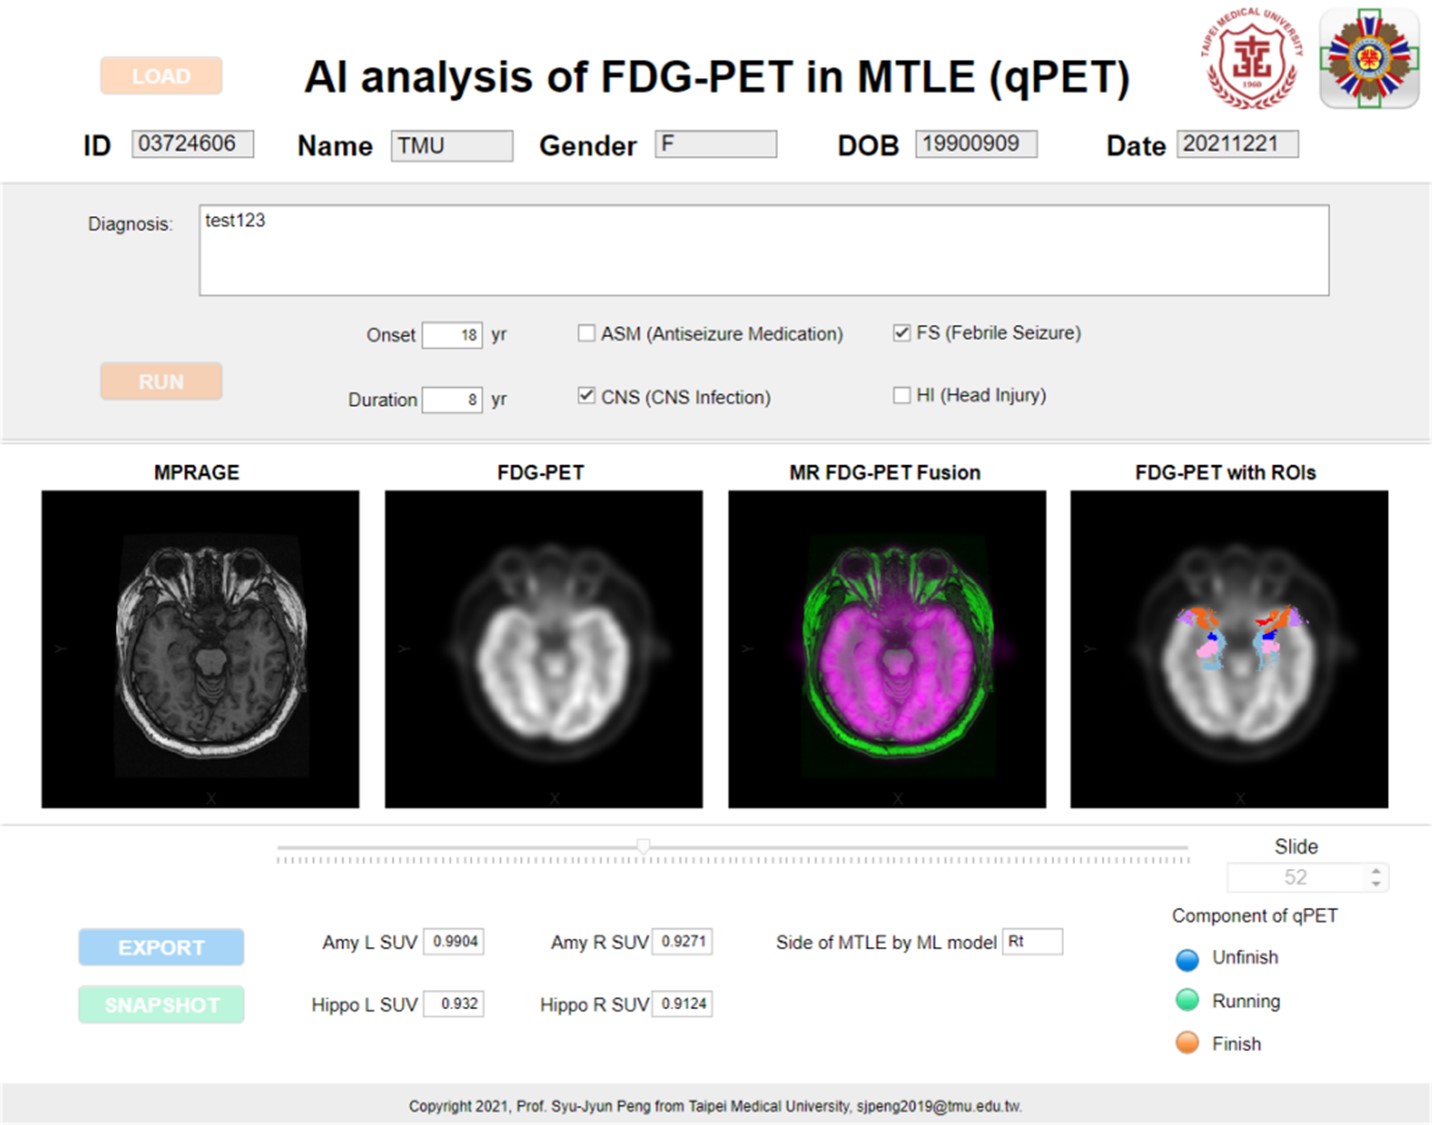Click the blue Unfinish status lamp
The height and width of the screenshot is (1125, 1432).
[1187, 959]
